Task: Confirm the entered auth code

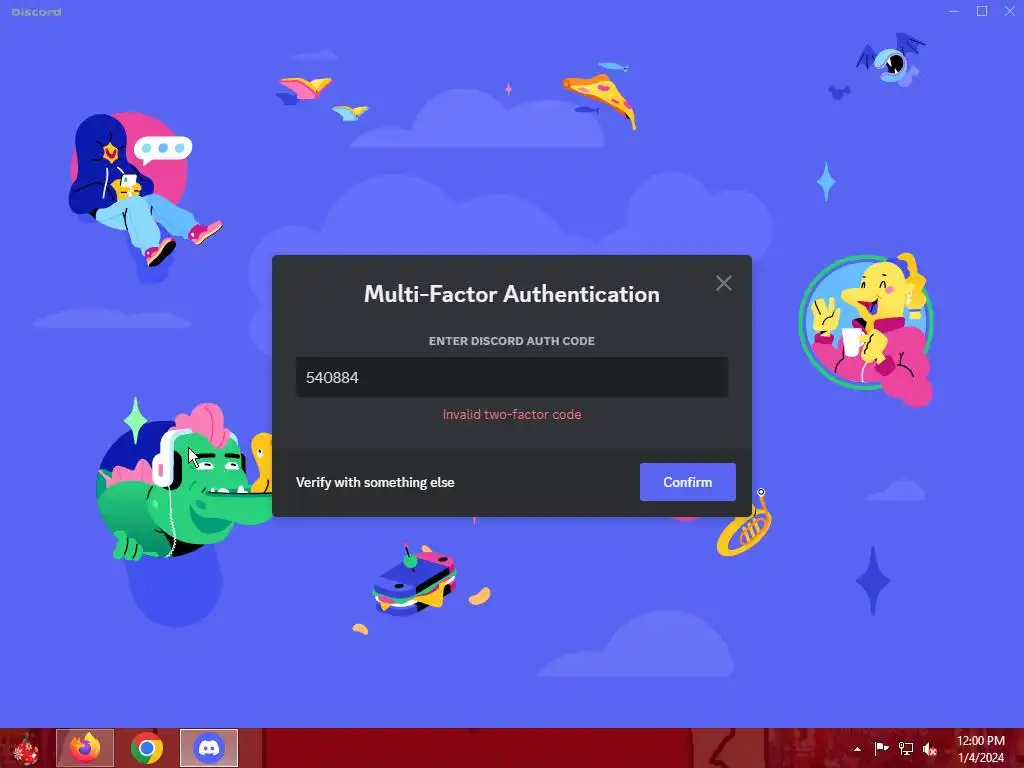Action: (x=688, y=482)
